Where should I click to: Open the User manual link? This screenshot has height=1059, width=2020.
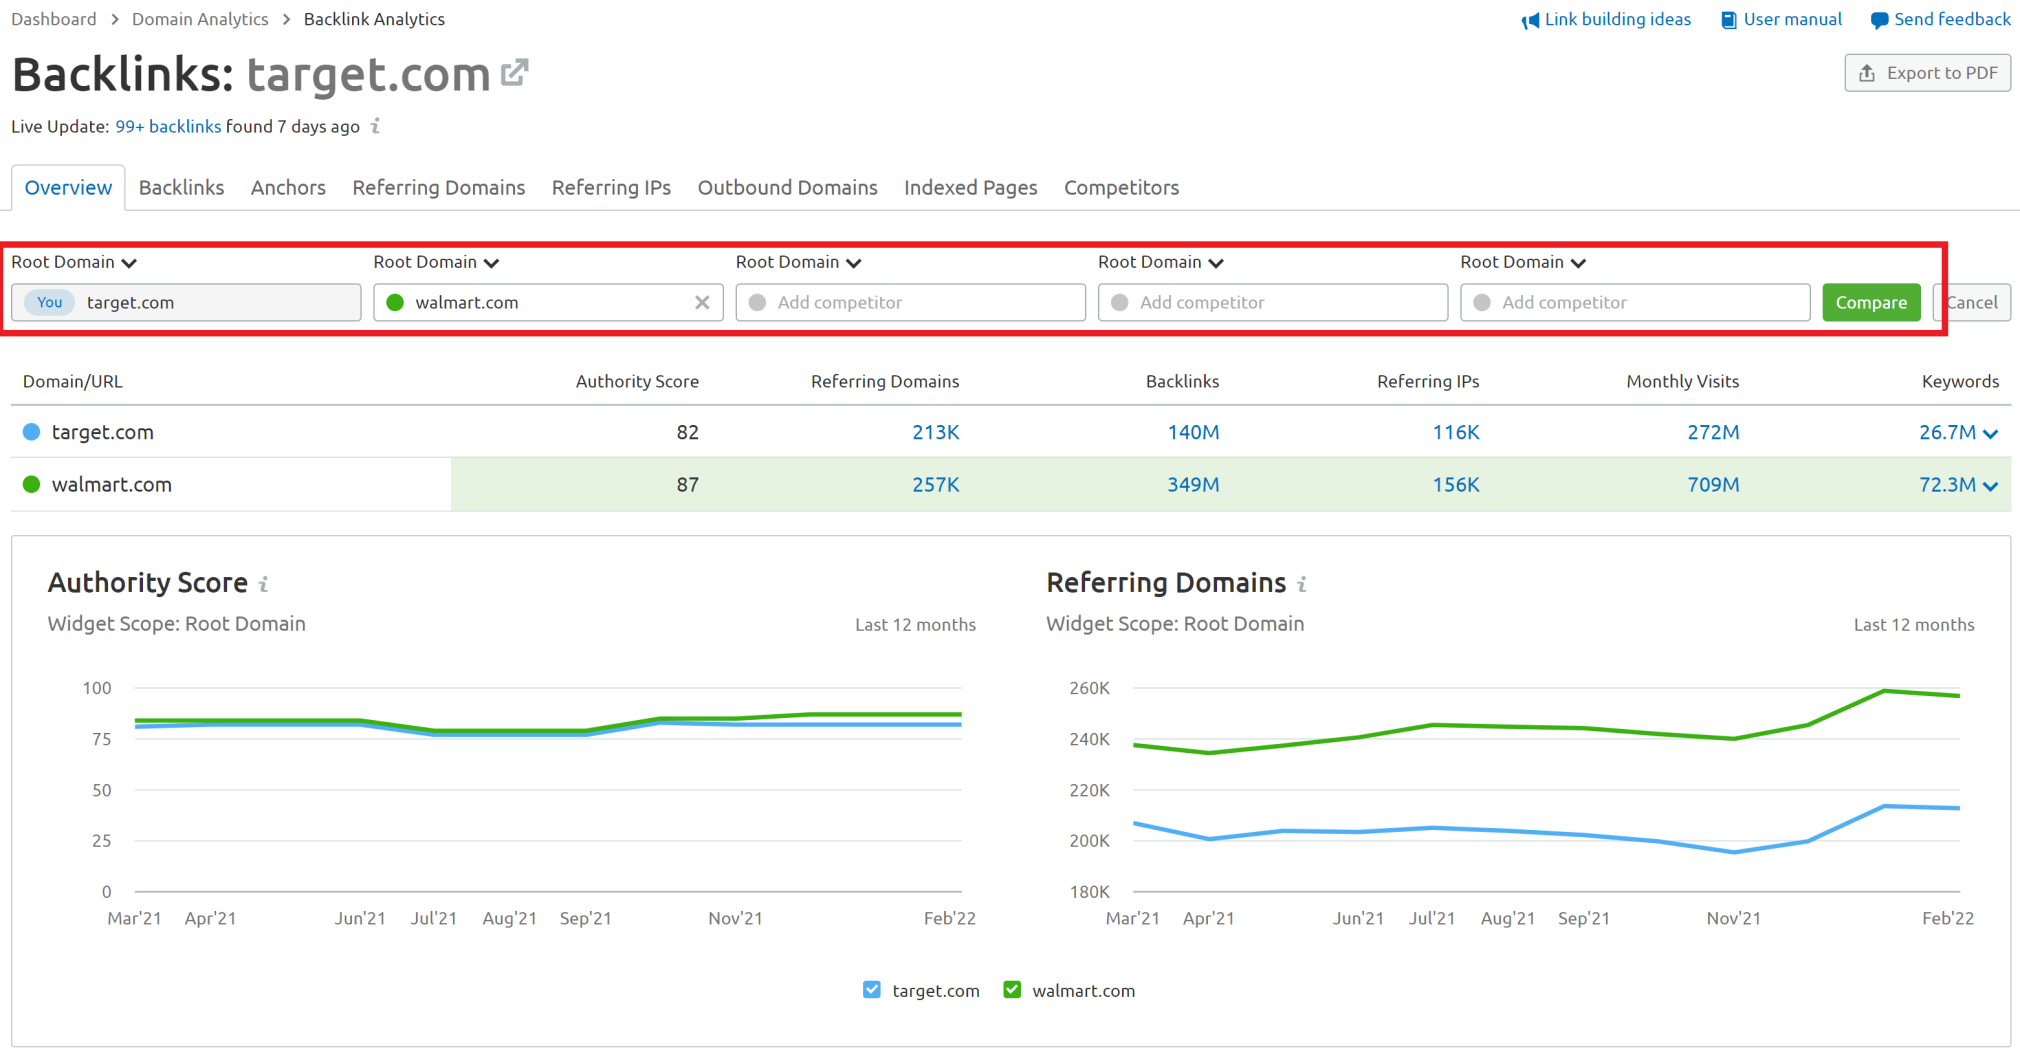tap(1792, 19)
